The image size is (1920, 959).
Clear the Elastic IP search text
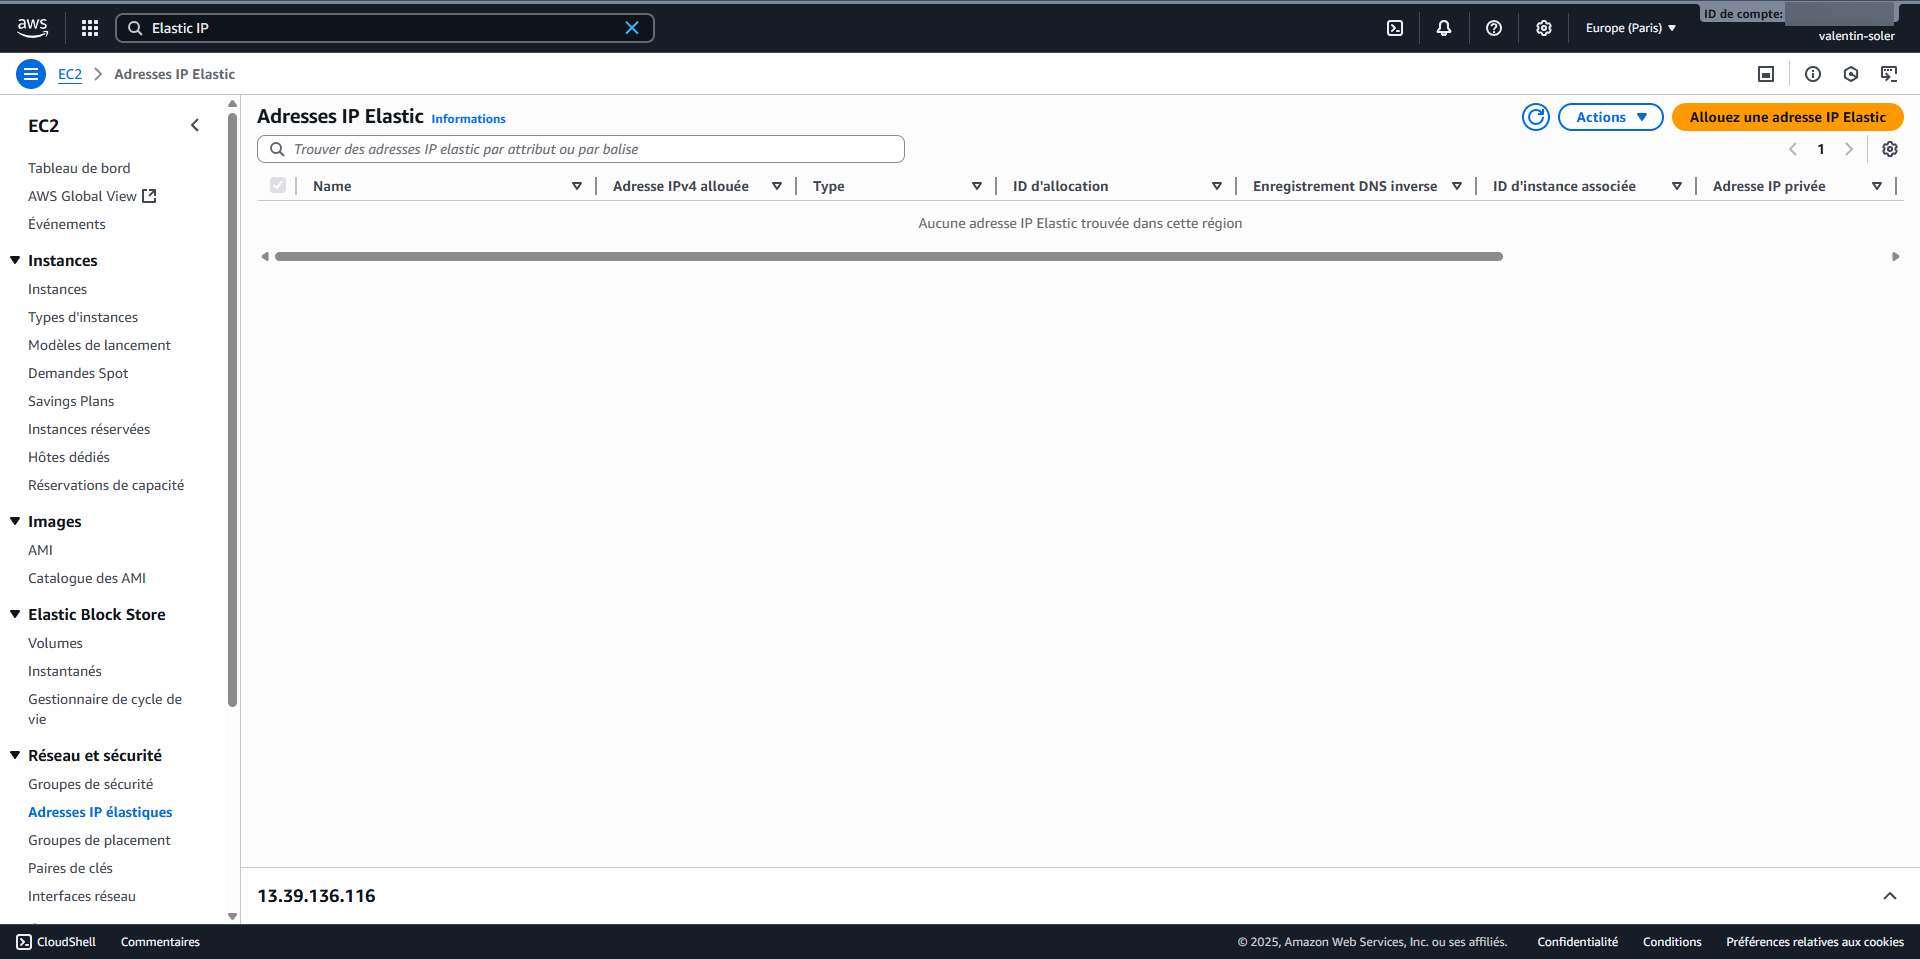point(632,28)
